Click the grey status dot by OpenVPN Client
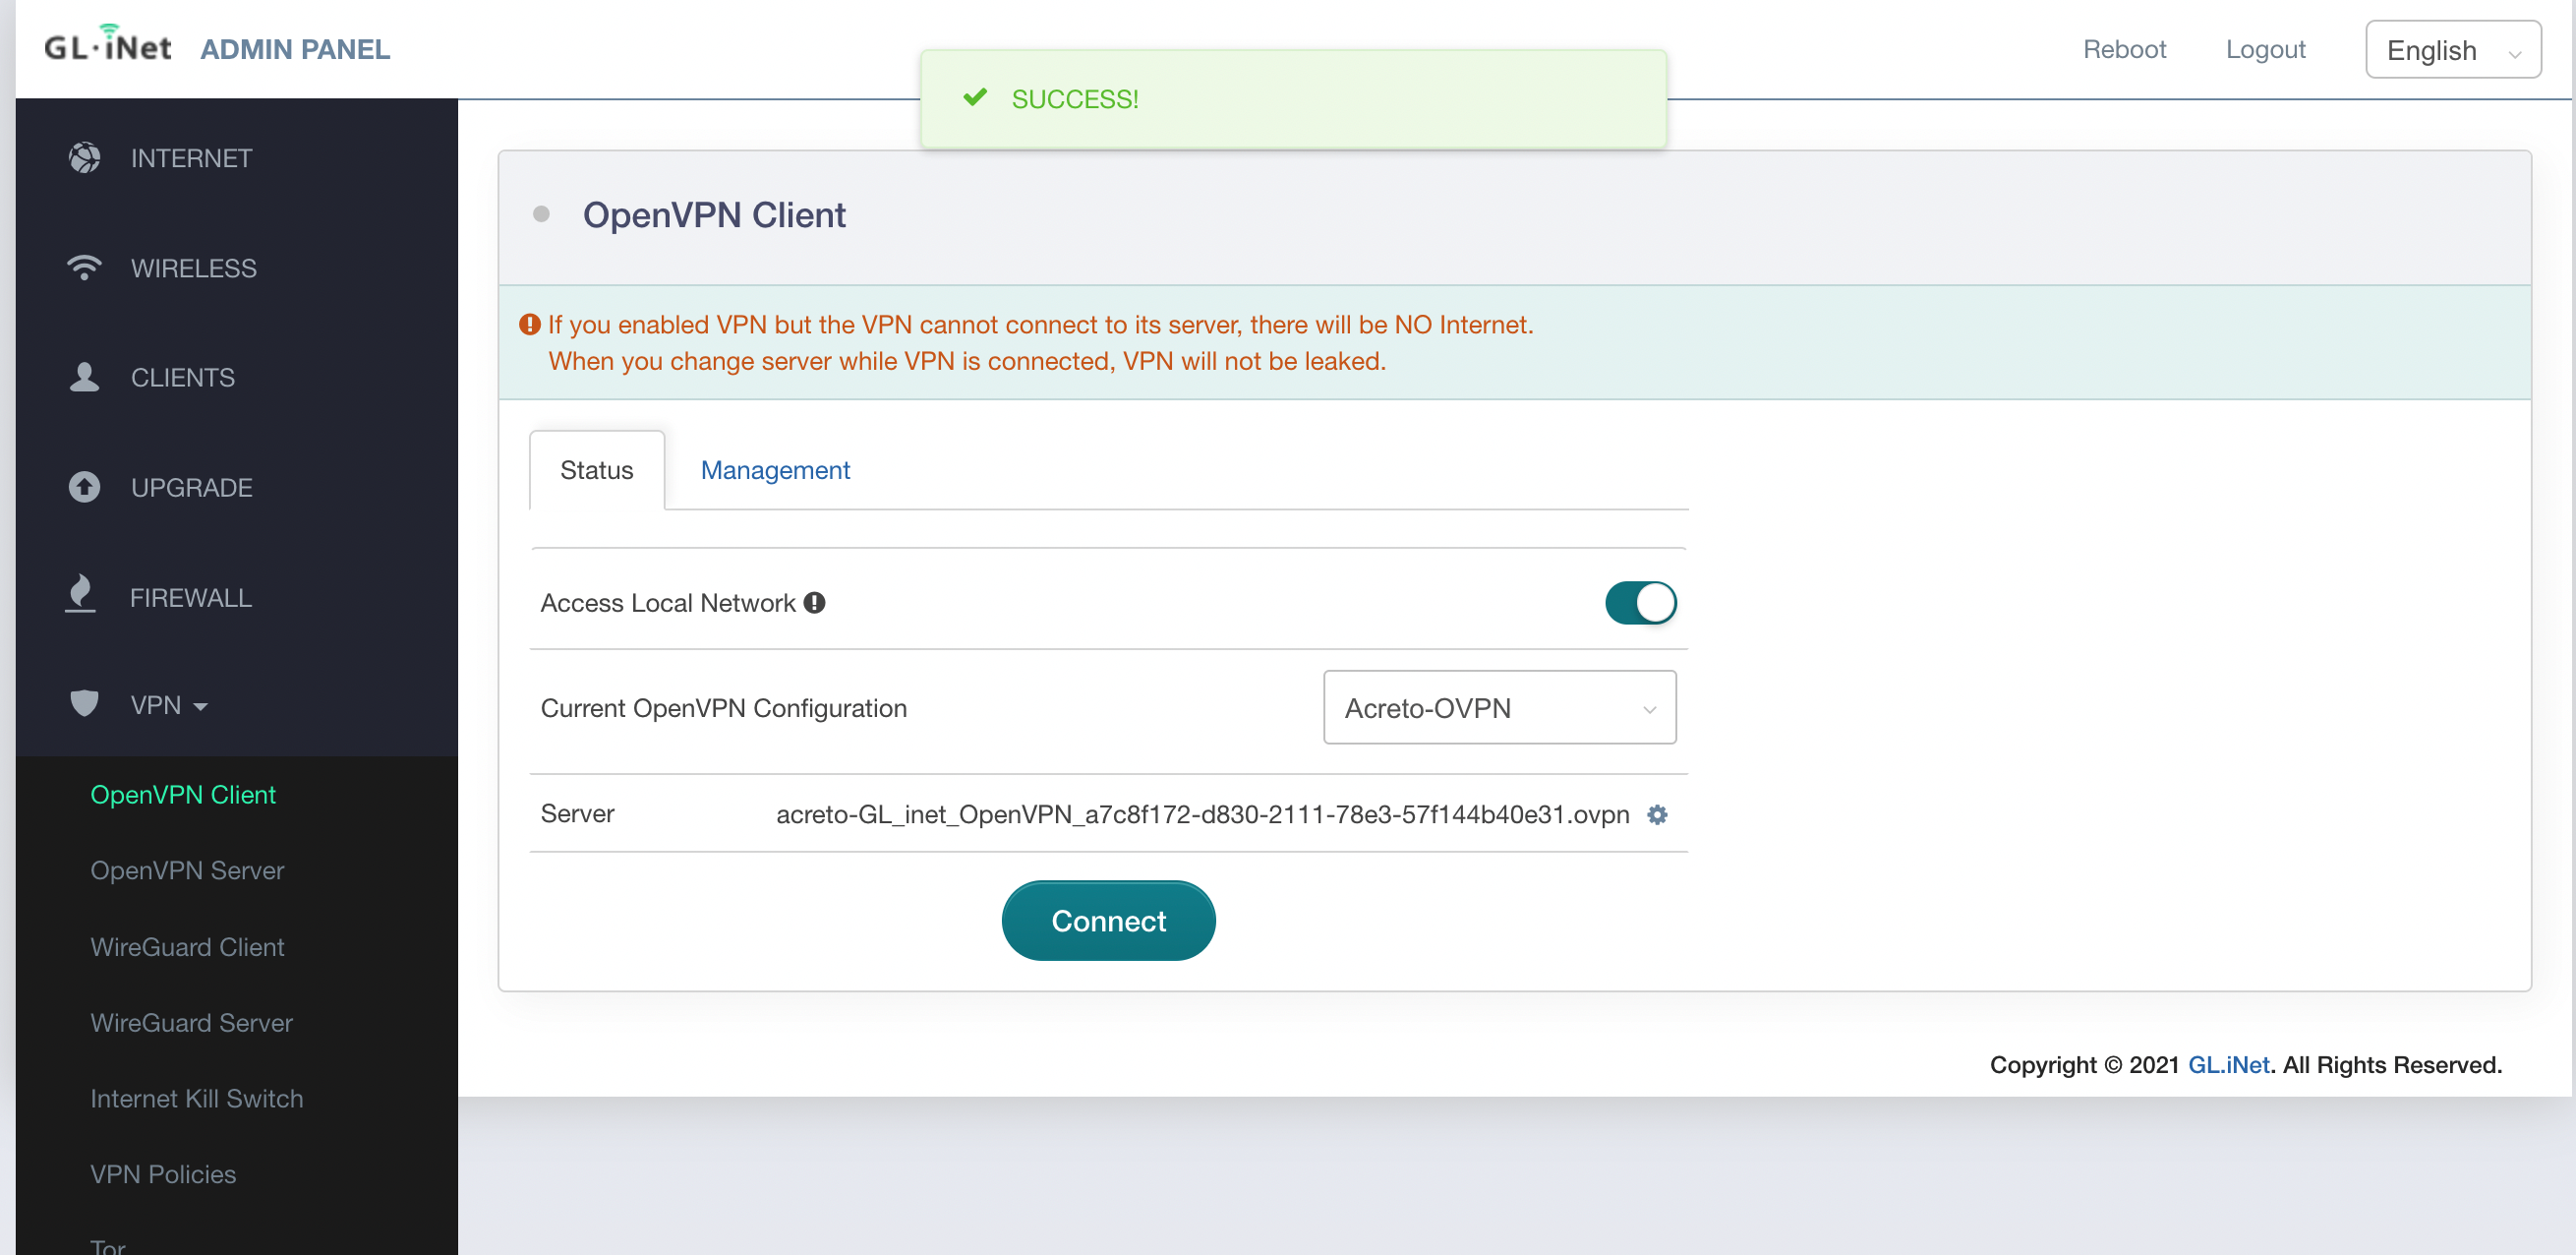2576x1255 pixels. click(541, 214)
